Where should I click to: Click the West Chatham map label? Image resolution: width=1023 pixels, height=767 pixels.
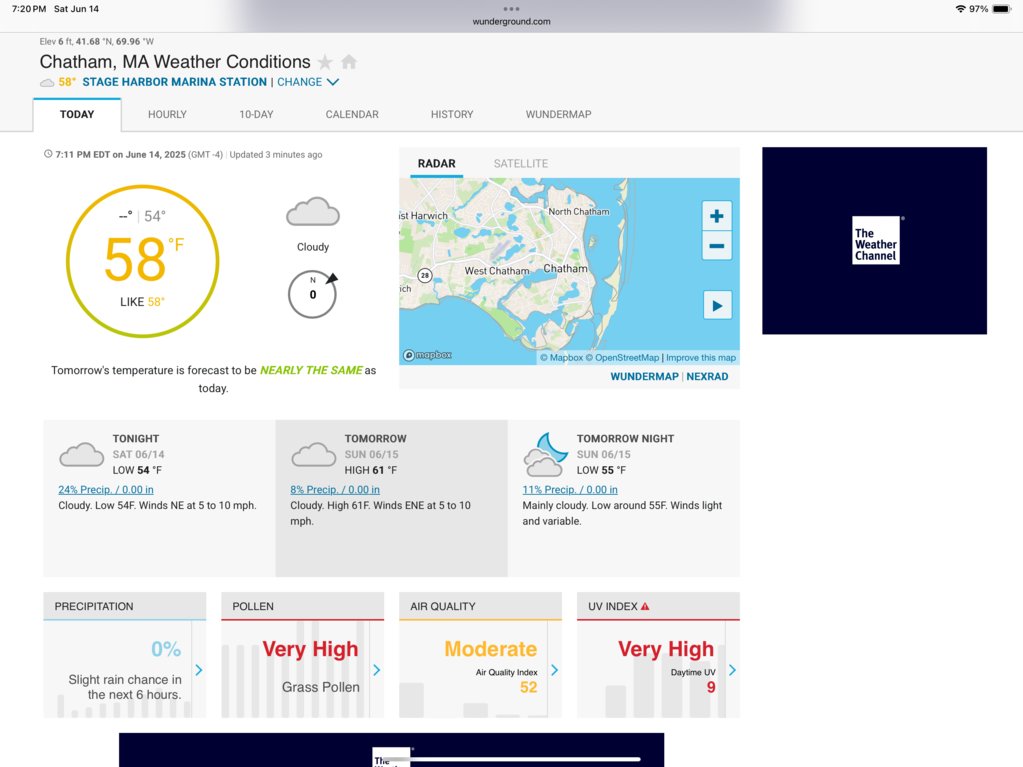coord(496,271)
